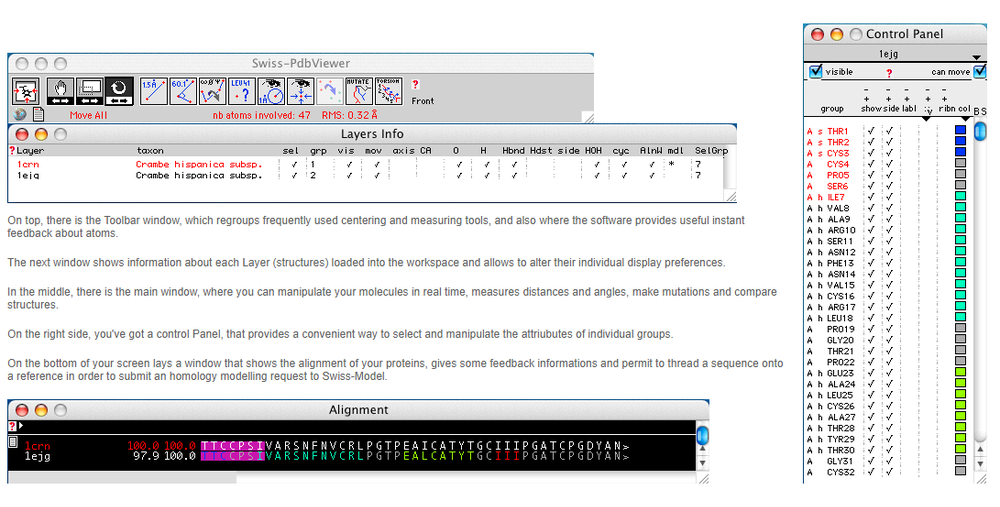This screenshot has width=1000, height=507.
Task: Select residue CYS32 in Control Panel
Action: coord(841,473)
